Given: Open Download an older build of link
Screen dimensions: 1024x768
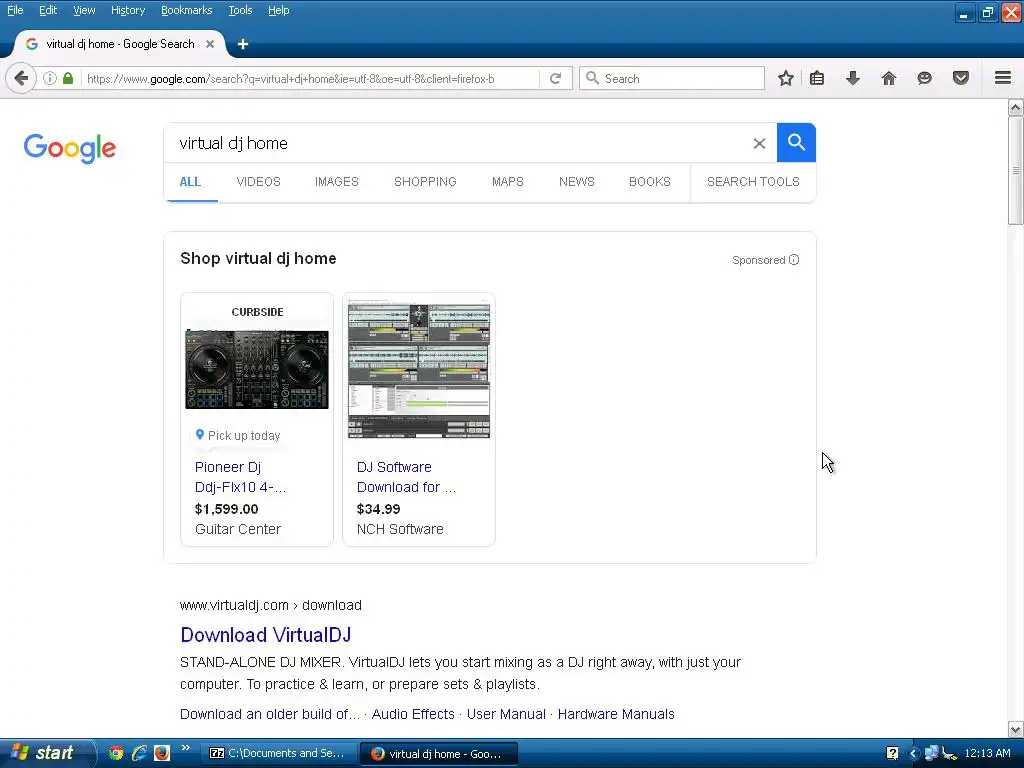Looking at the screenshot, I should tap(270, 714).
